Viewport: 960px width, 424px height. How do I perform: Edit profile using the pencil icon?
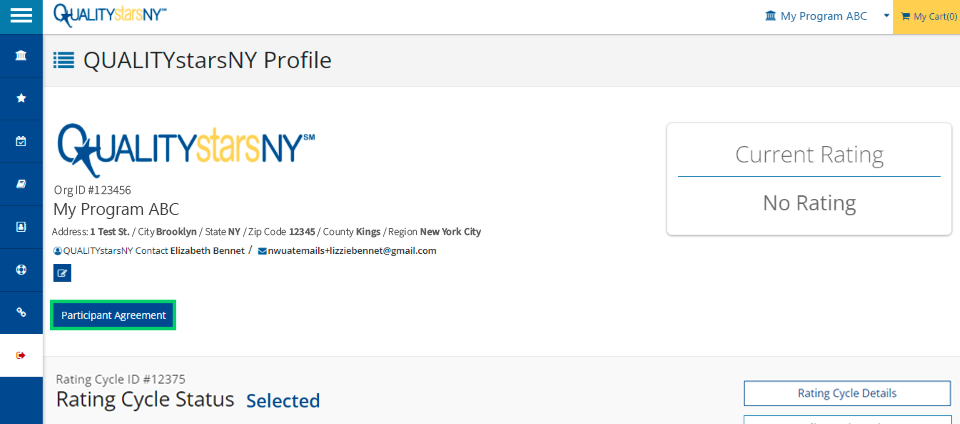point(62,273)
